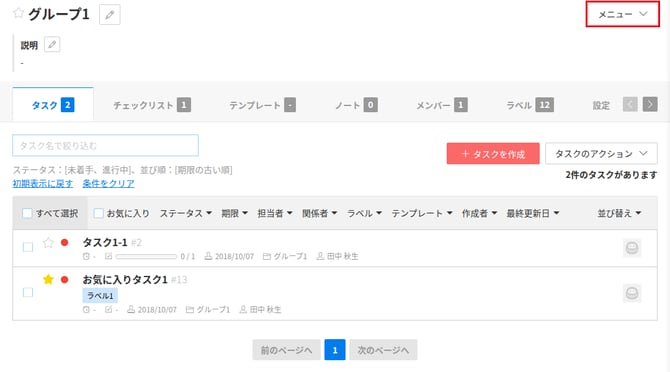Open the メニュー dropdown
This screenshot has width=670, height=372.
[x=623, y=14]
